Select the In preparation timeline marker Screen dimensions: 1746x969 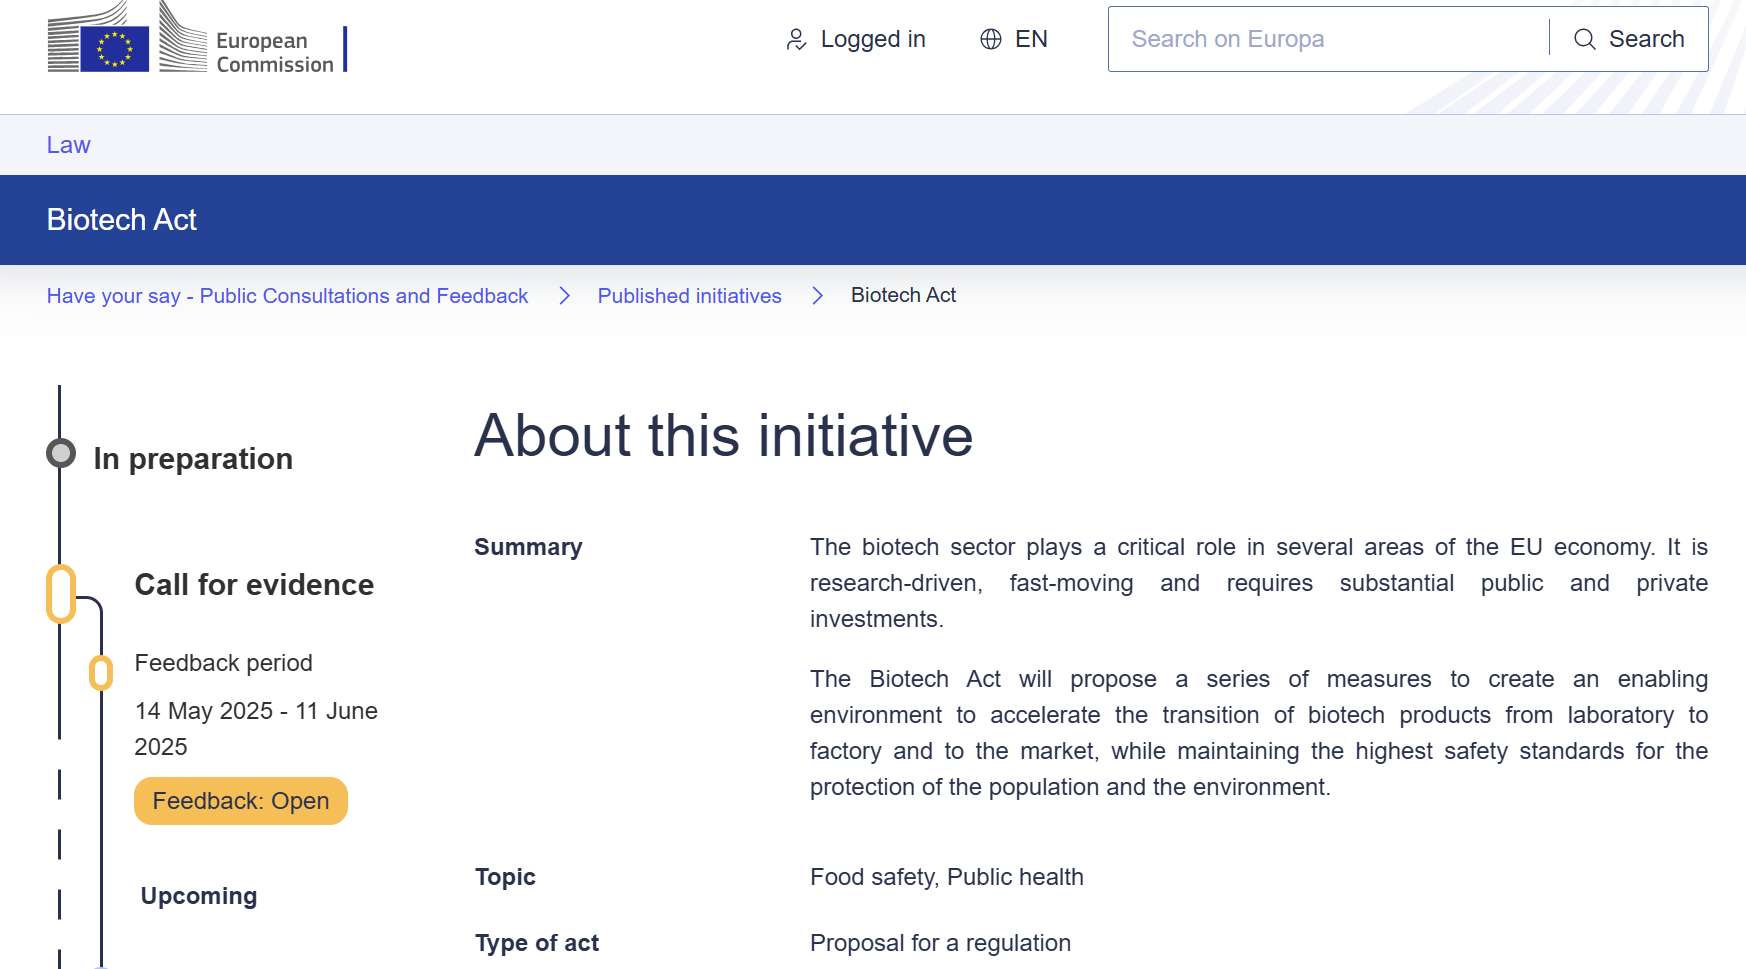click(x=61, y=453)
